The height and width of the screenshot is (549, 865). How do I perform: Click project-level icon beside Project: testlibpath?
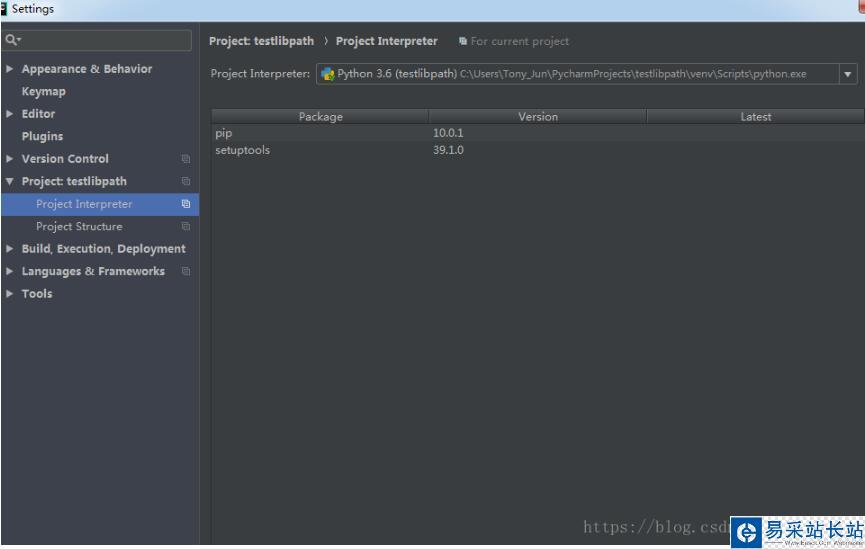(186, 182)
